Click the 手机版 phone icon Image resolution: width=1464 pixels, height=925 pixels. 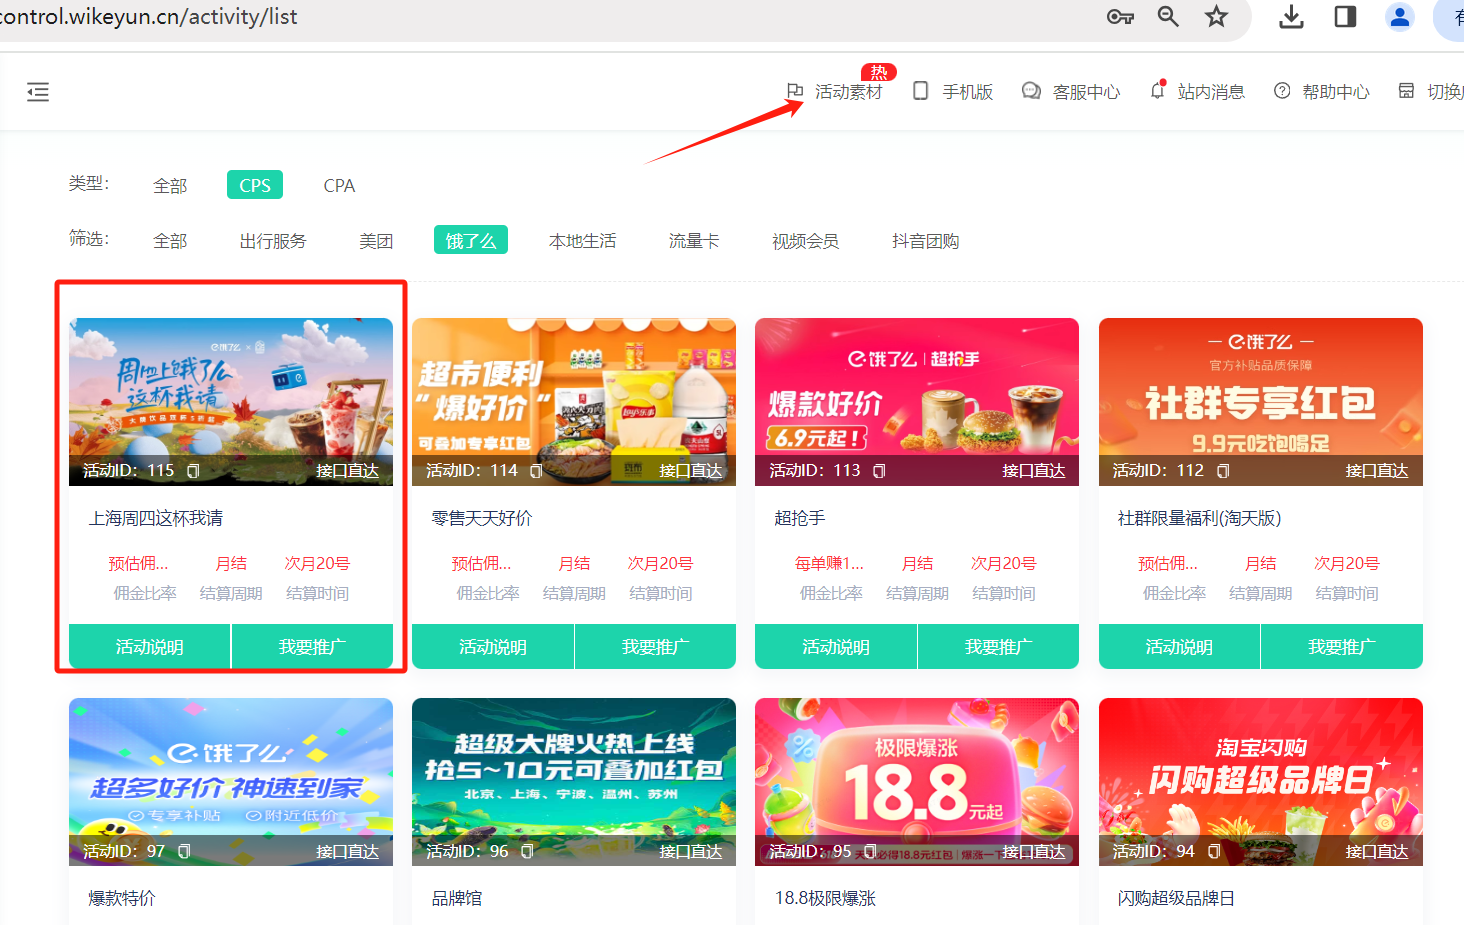(x=921, y=91)
